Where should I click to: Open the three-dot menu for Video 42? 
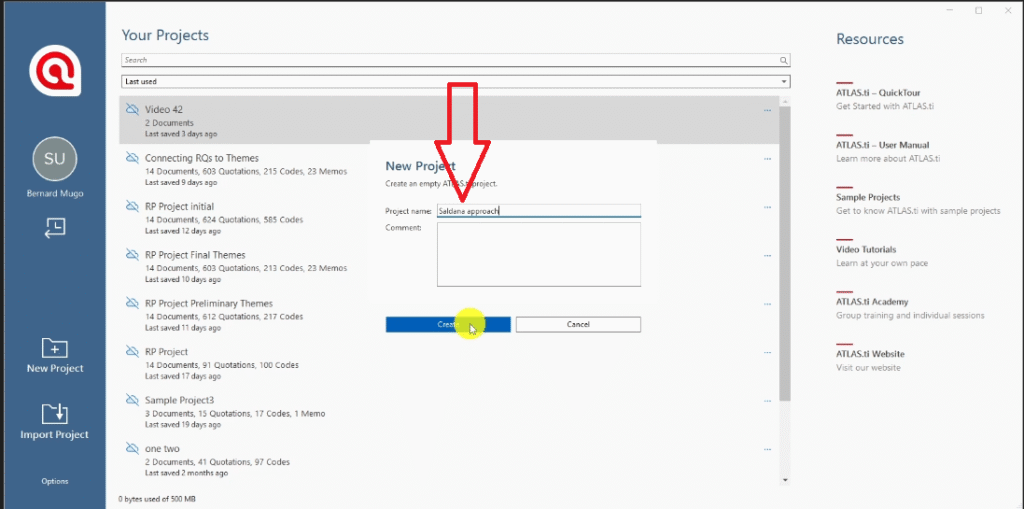pyautogui.click(x=767, y=110)
